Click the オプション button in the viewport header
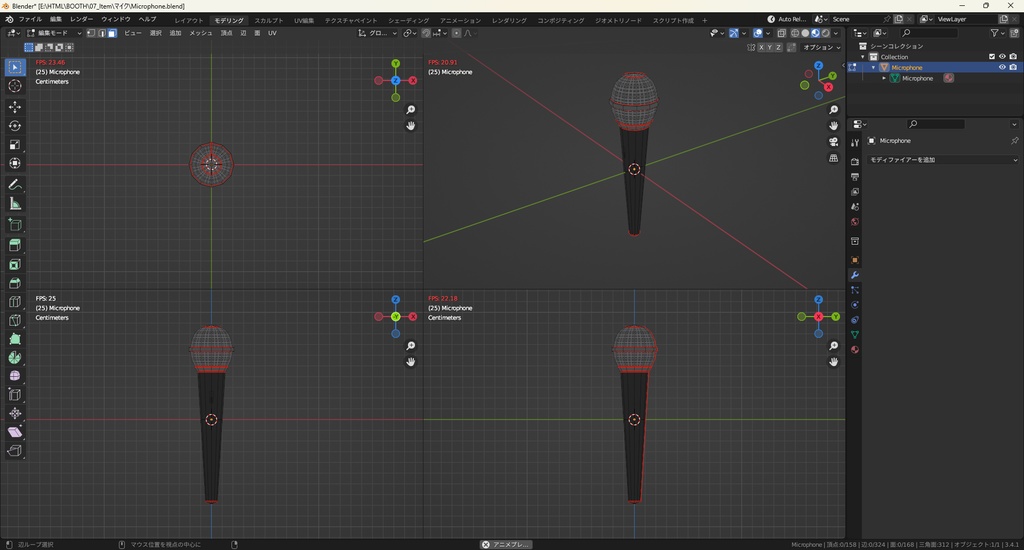1024x550 pixels. click(x=820, y=47)
